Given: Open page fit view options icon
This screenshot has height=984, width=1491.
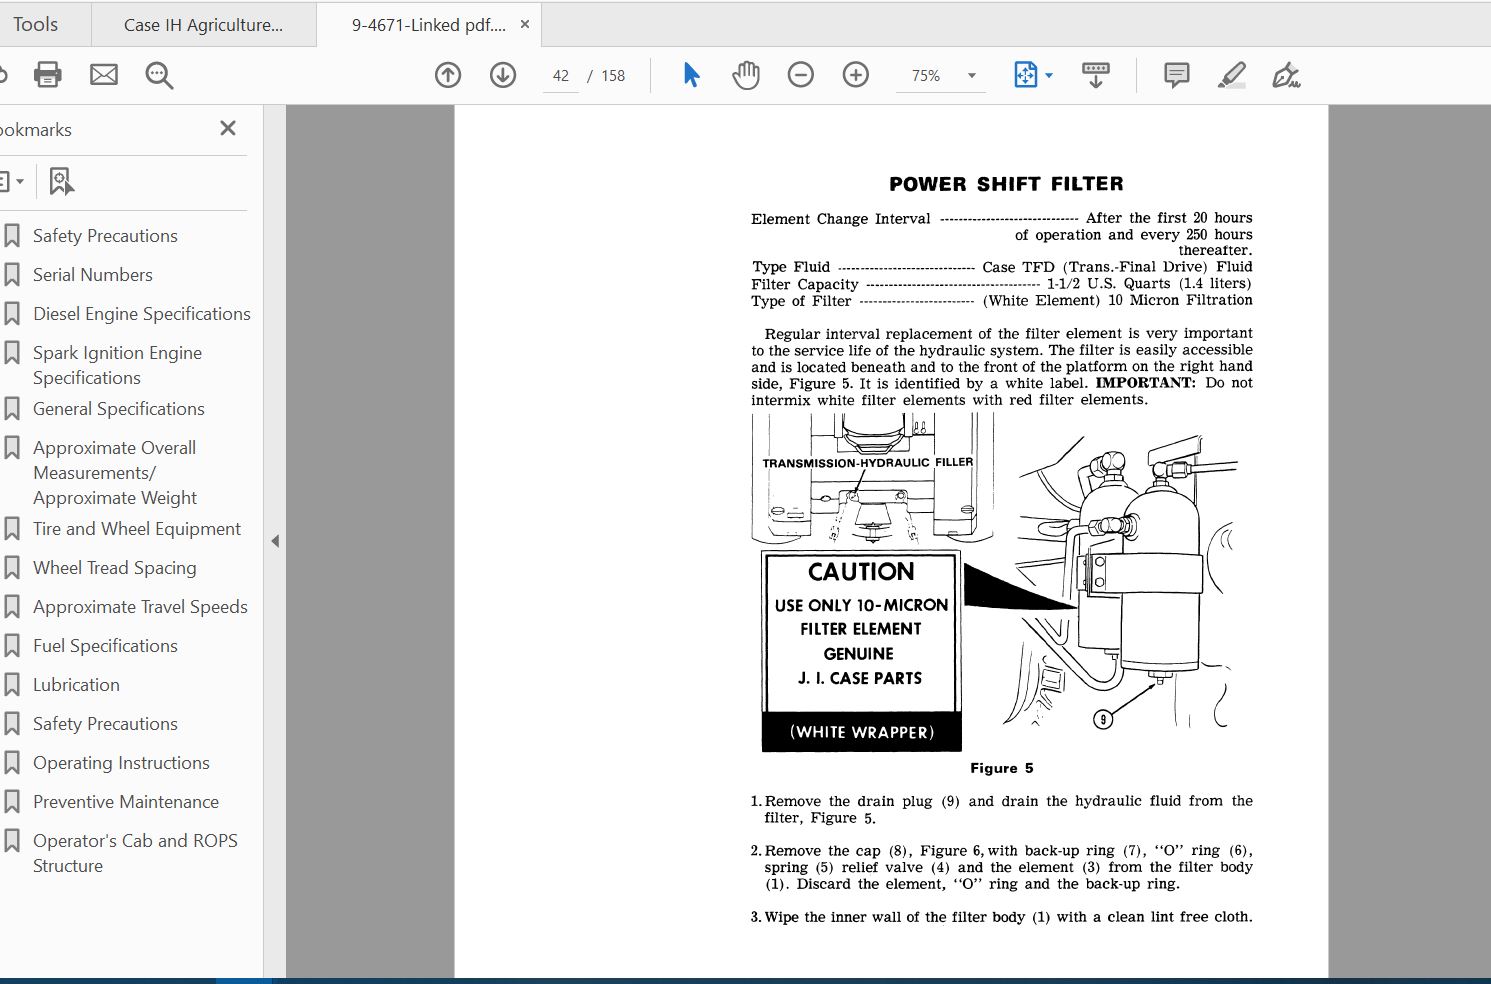Looking at the screenshot, I should 1027,74.
